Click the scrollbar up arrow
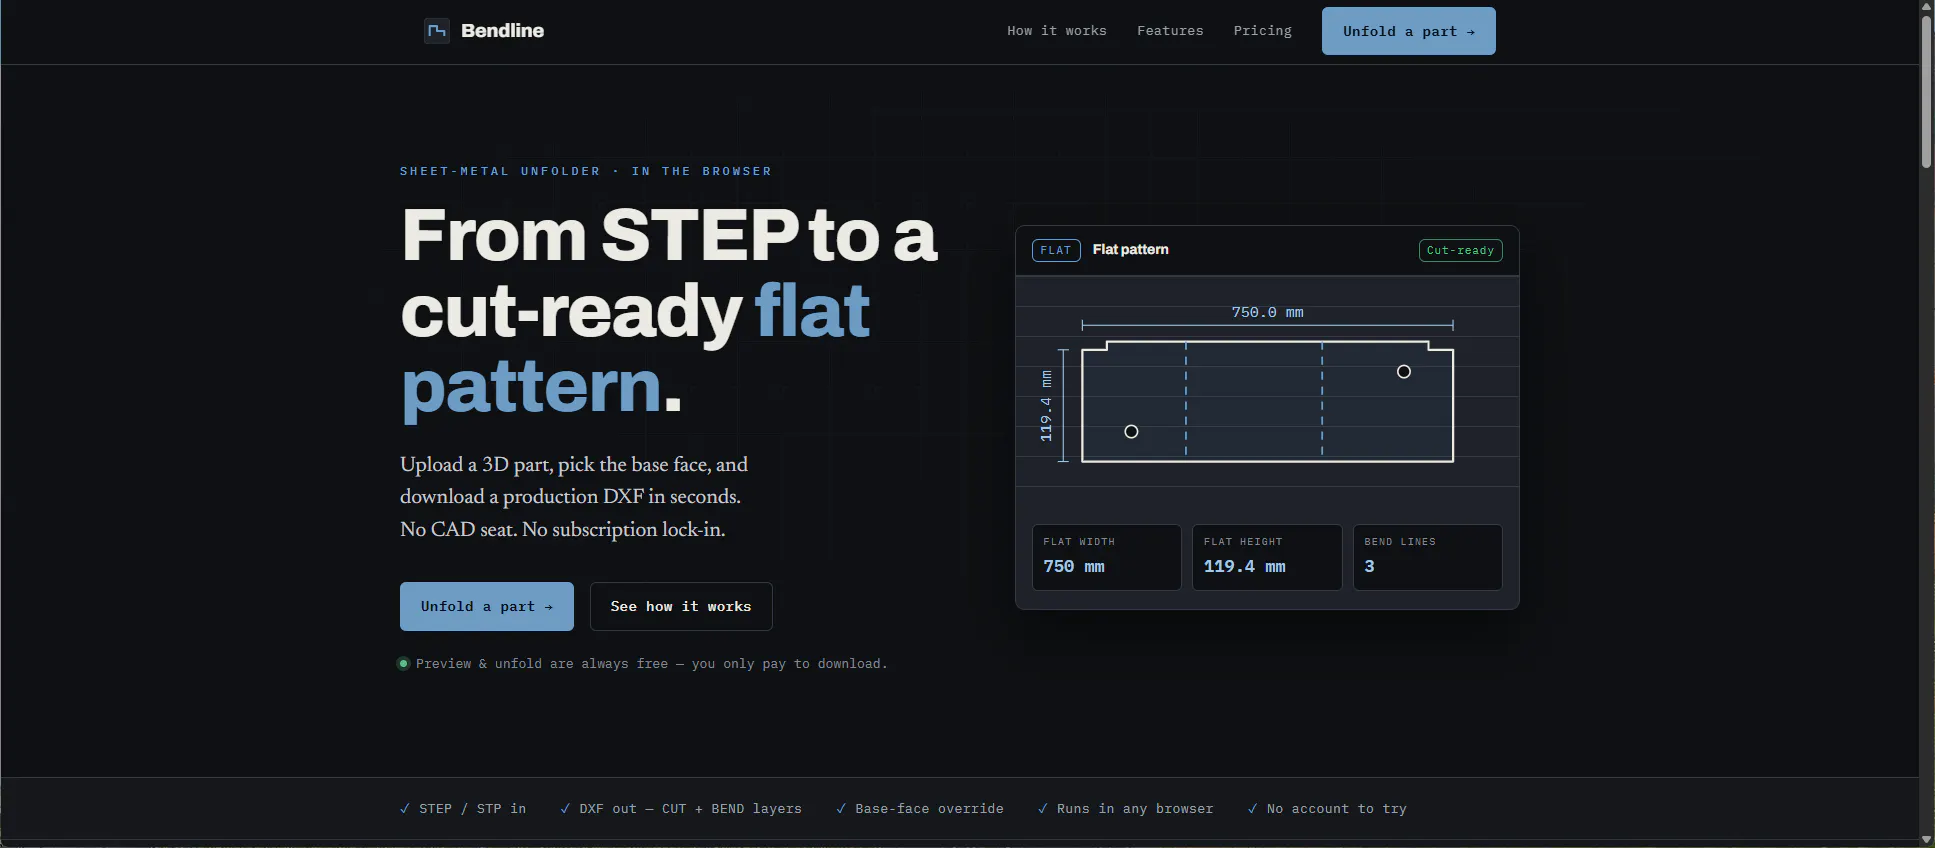Image resolution: width=1935 pixels, height=848 pixels. 1926,7
